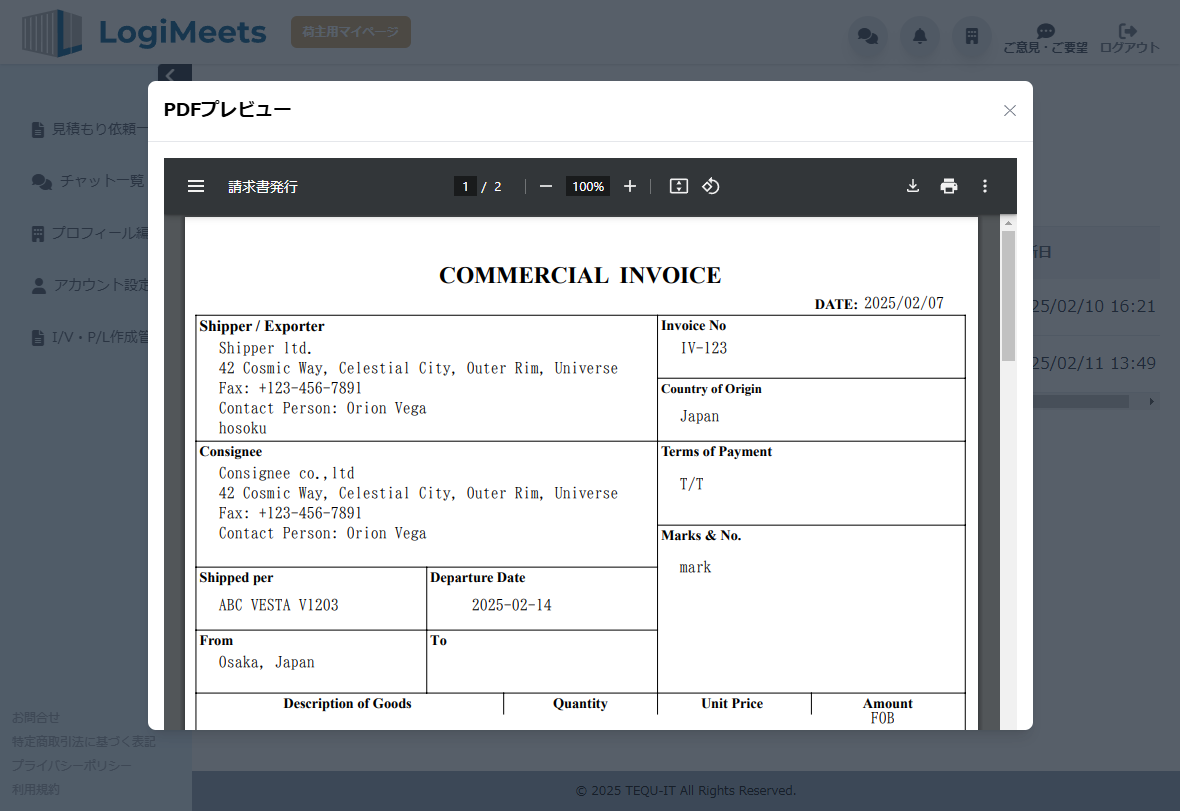Open the PDF viewer more-actions menu
The width and height of the screenshot is (1180, 811).
click(x=984, y=186)
